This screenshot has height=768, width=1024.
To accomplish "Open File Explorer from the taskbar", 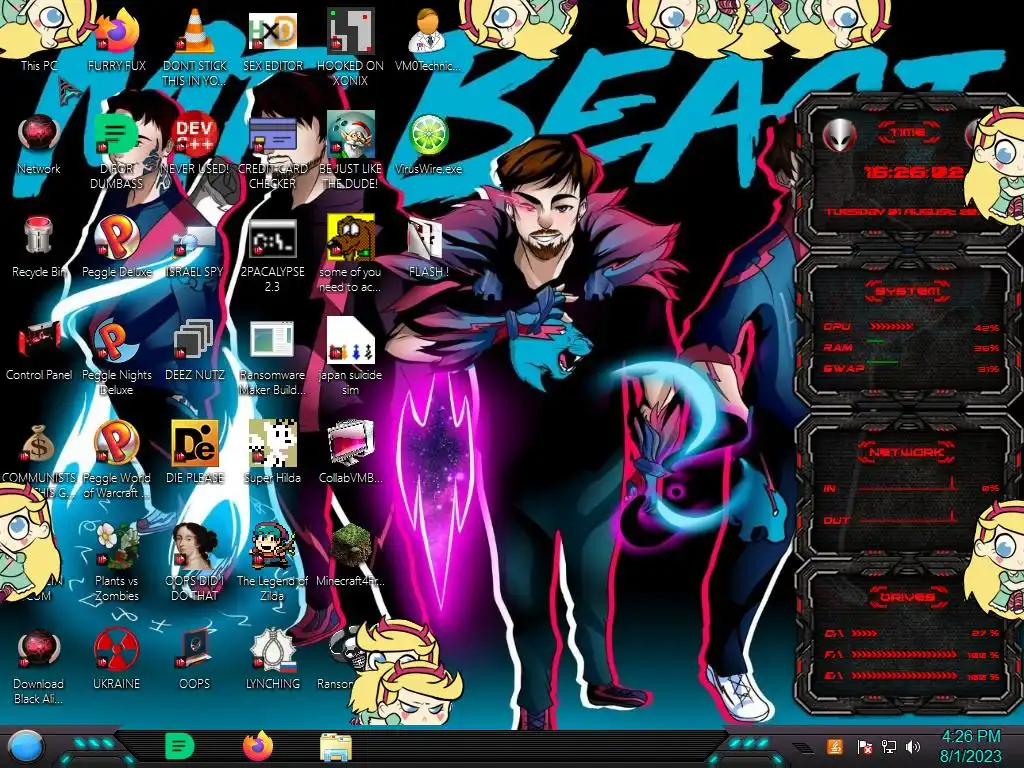I will pyautogui.click(x=336, y=747).
